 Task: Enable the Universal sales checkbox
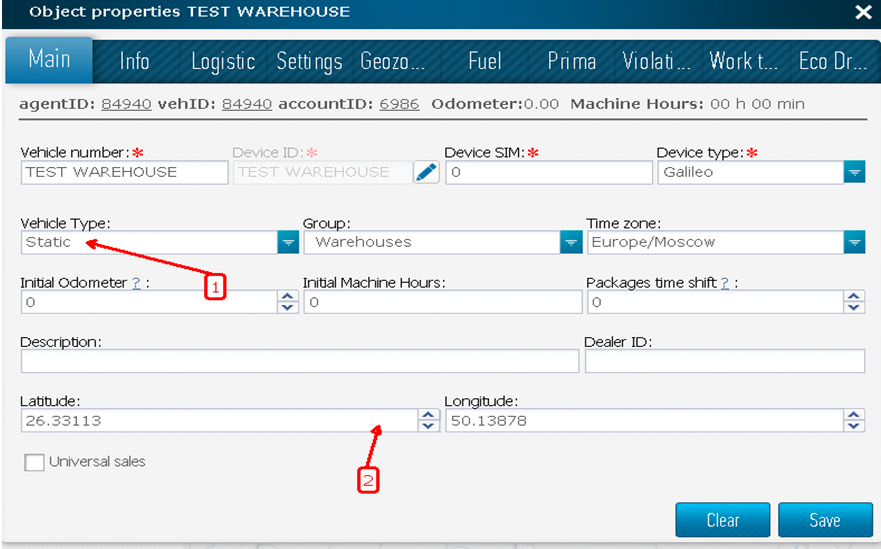35,462
